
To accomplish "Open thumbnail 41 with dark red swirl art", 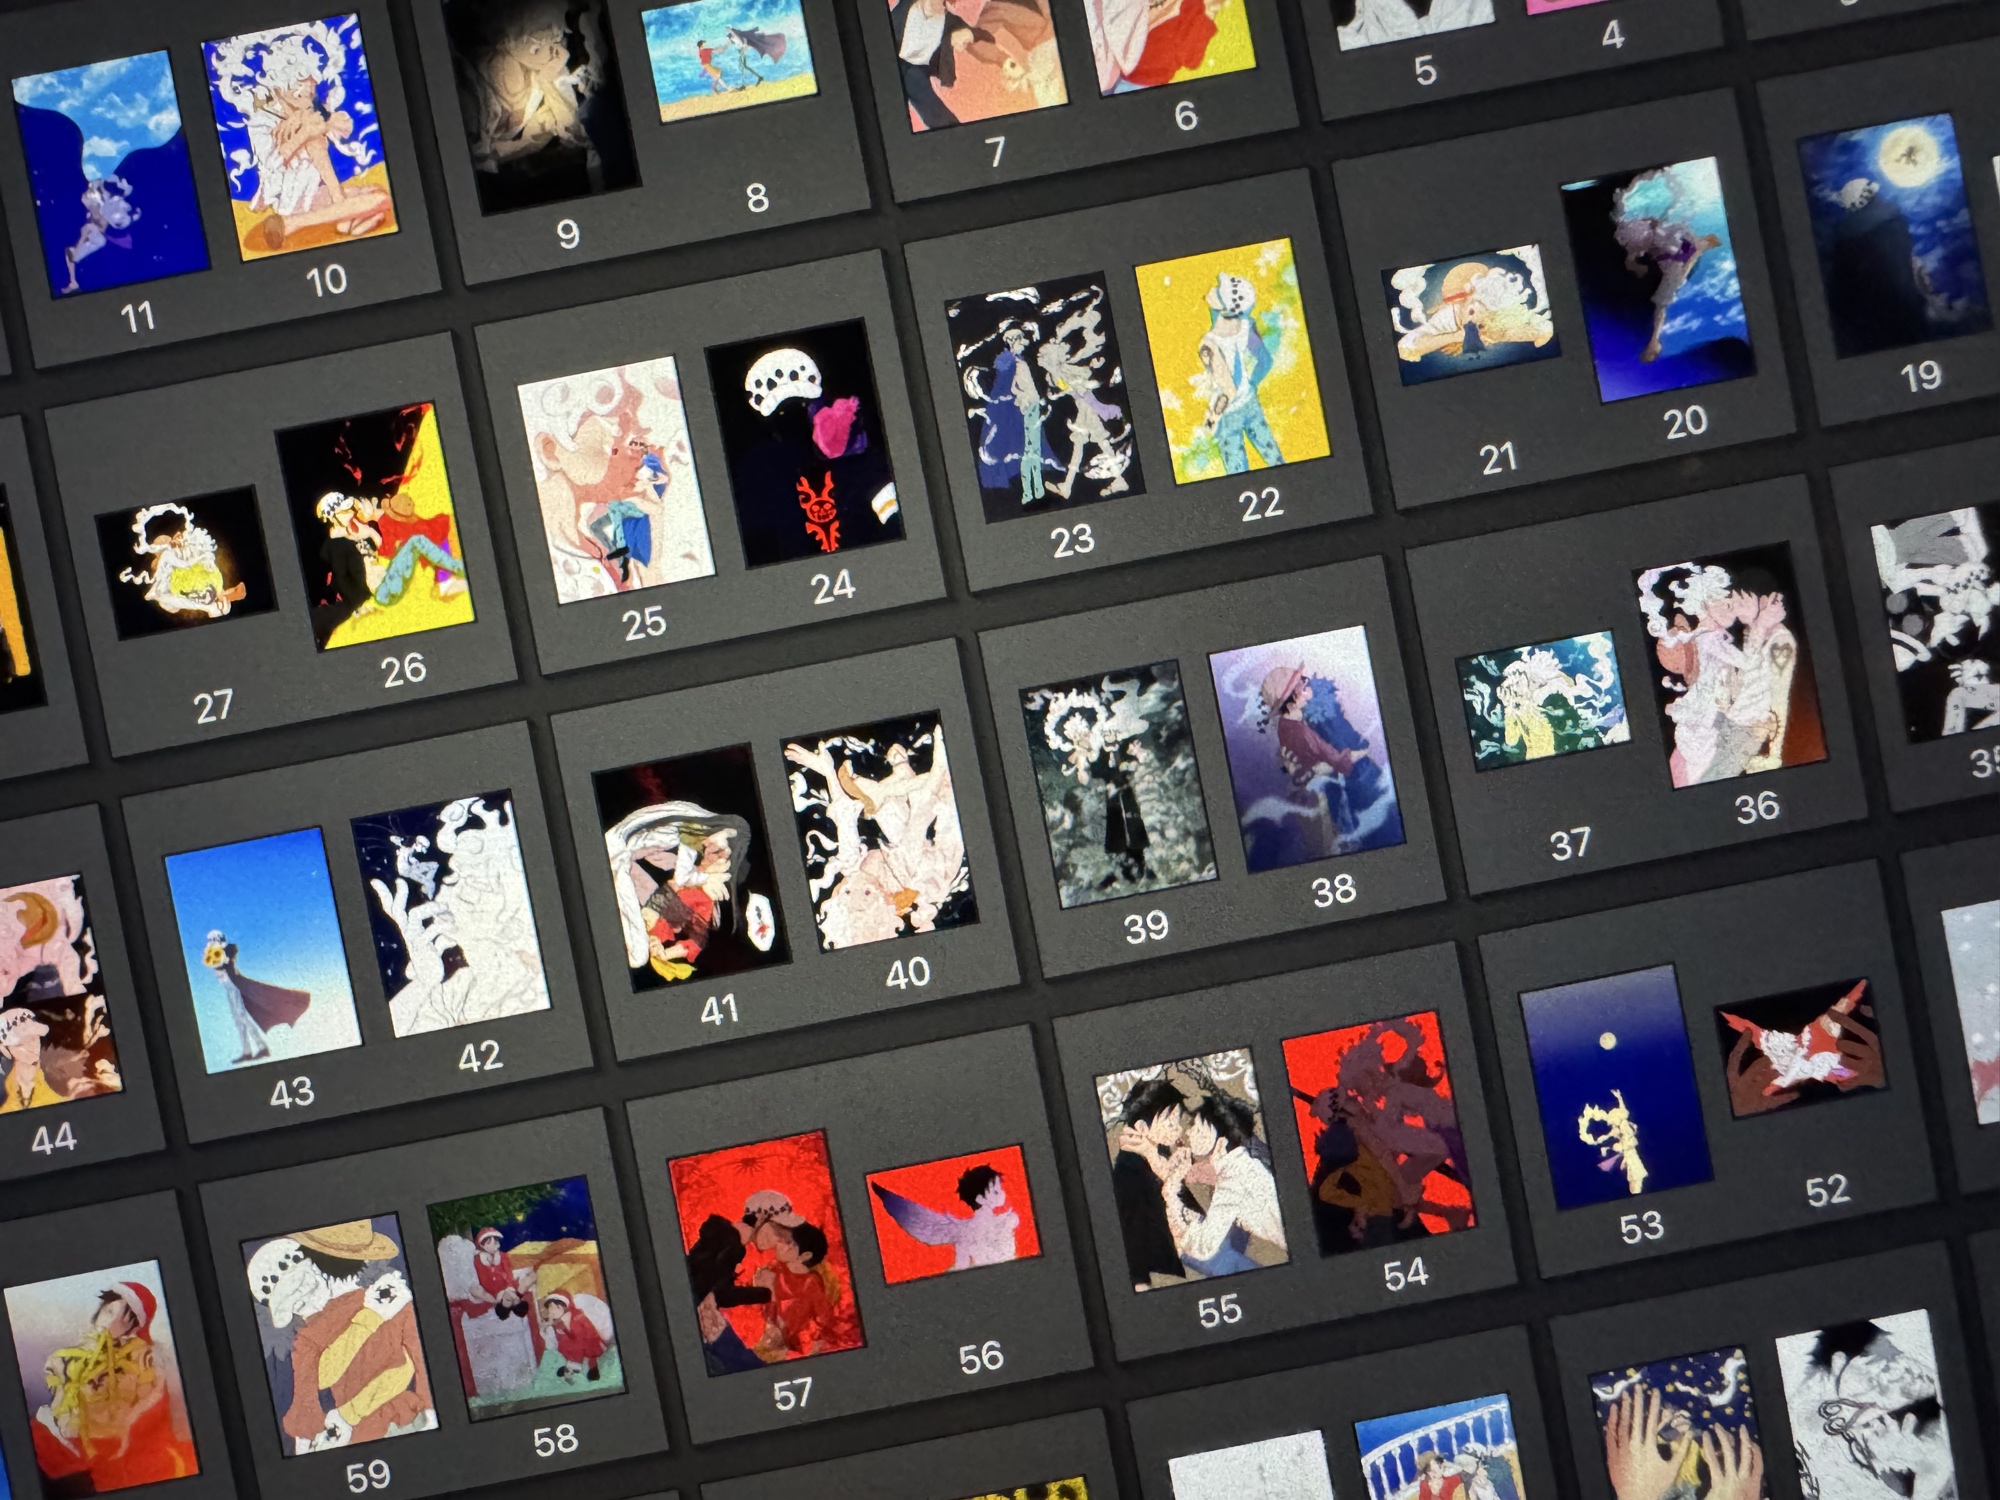I will pyautogui.click(x=690, y=868).
